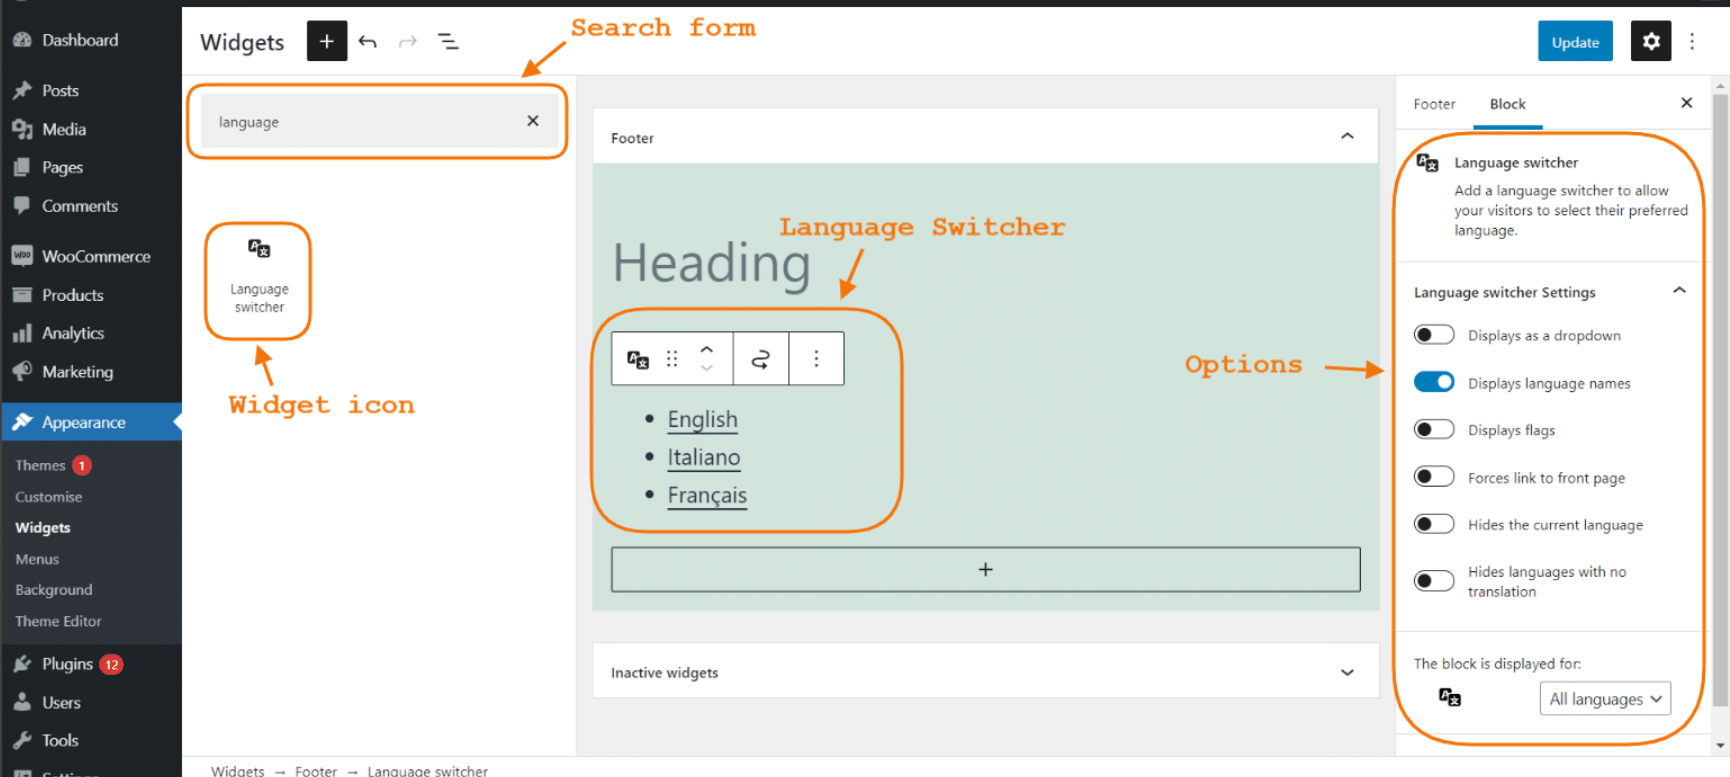1730x777 pixels.
Task: Open the block toolbar options menu
Action: (x=816, y=359)
